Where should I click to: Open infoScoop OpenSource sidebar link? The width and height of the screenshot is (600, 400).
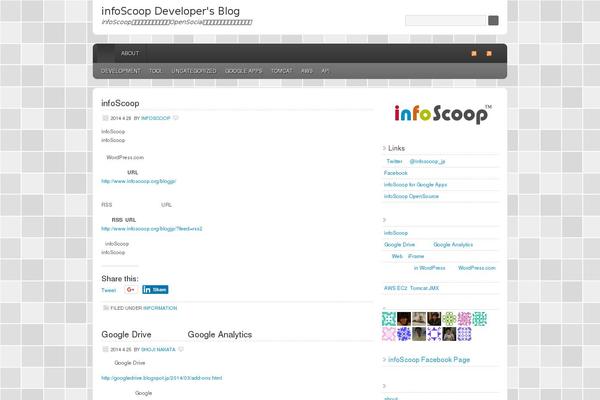tap(411, 196)
